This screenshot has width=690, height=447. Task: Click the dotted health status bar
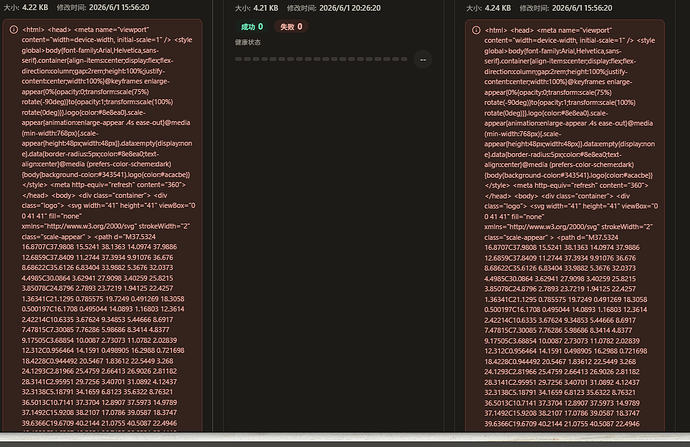(321, 59)
